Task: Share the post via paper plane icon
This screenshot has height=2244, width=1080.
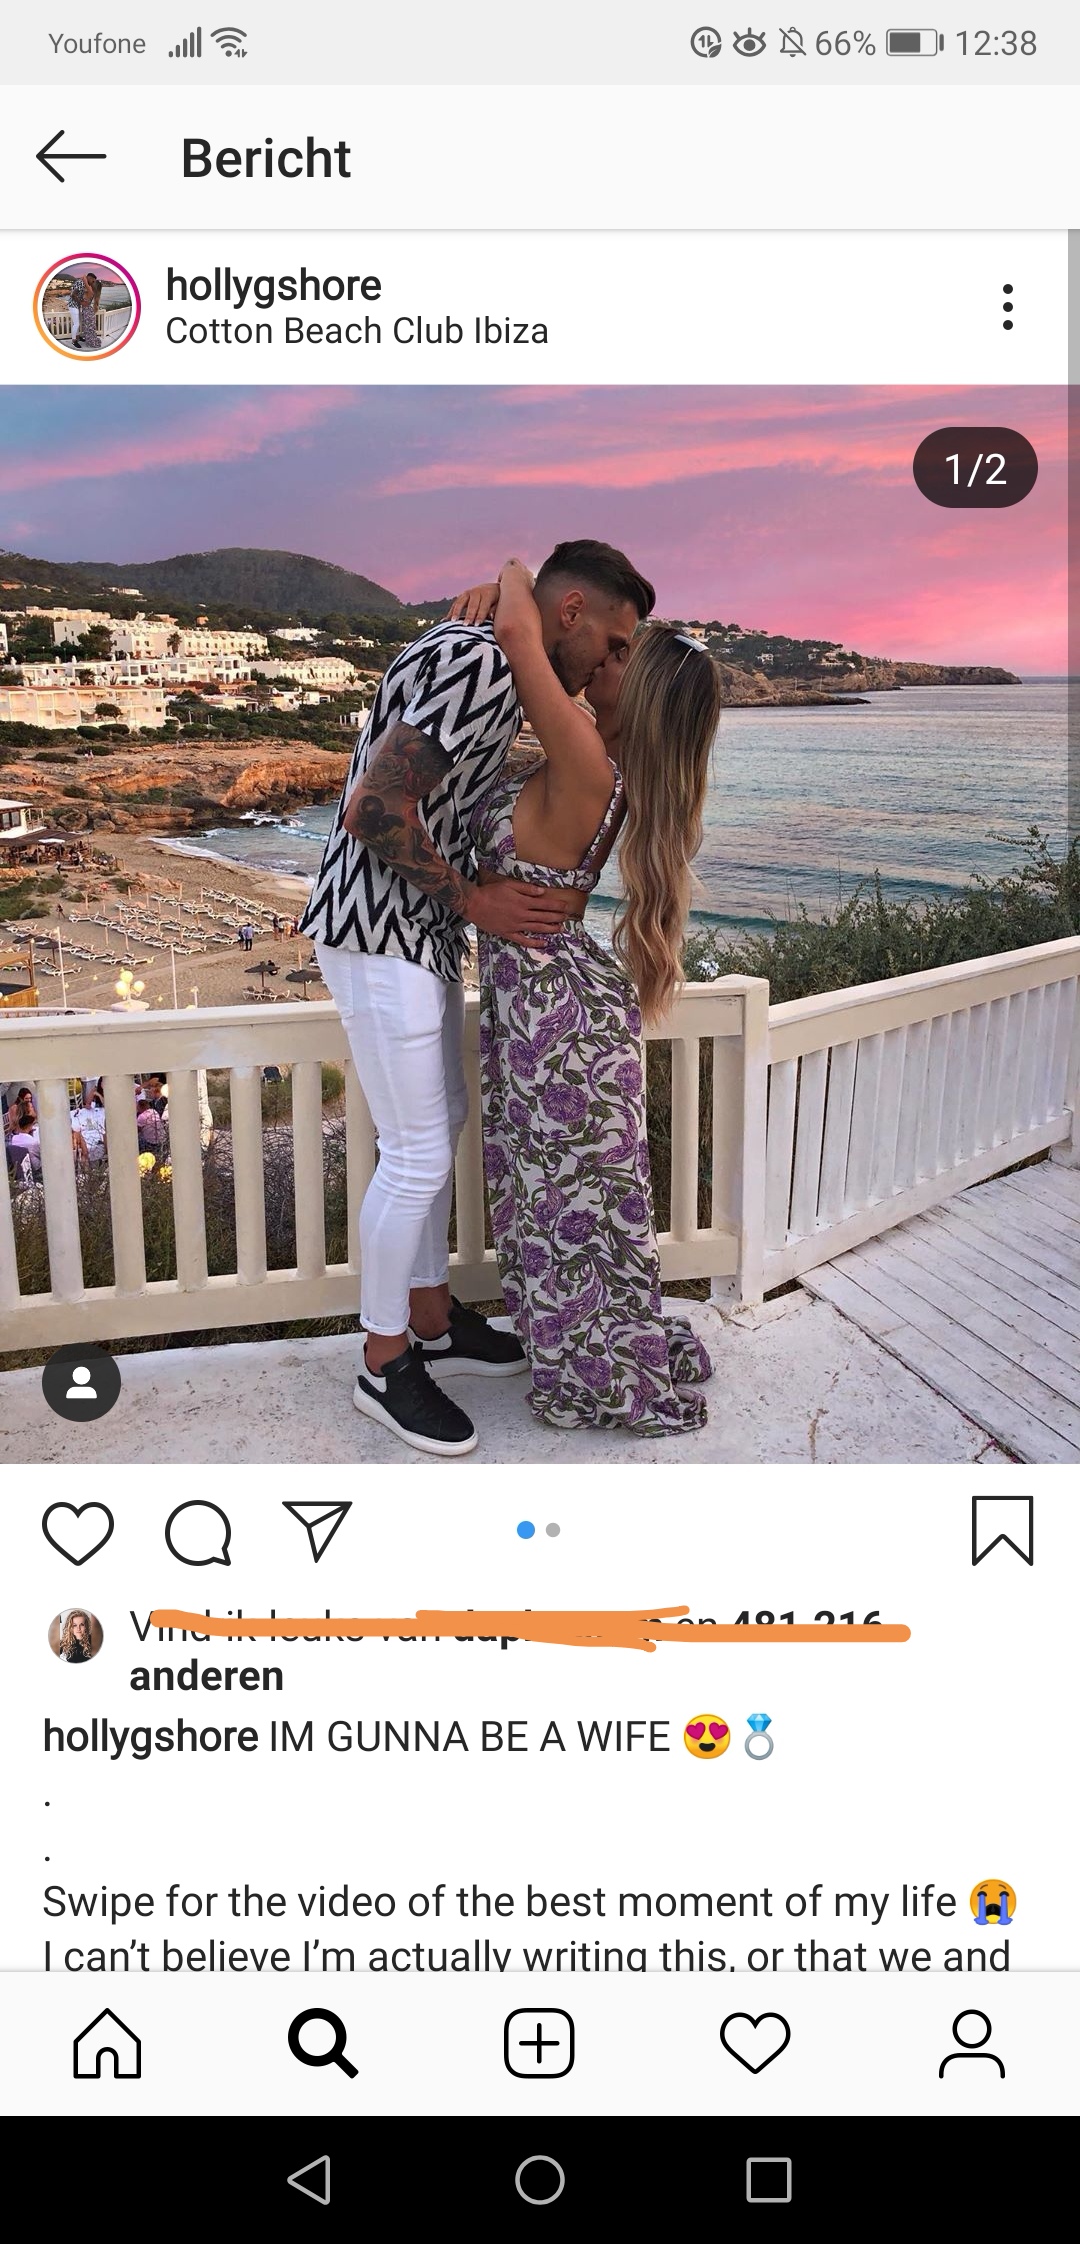Action: click(317, 1531)
